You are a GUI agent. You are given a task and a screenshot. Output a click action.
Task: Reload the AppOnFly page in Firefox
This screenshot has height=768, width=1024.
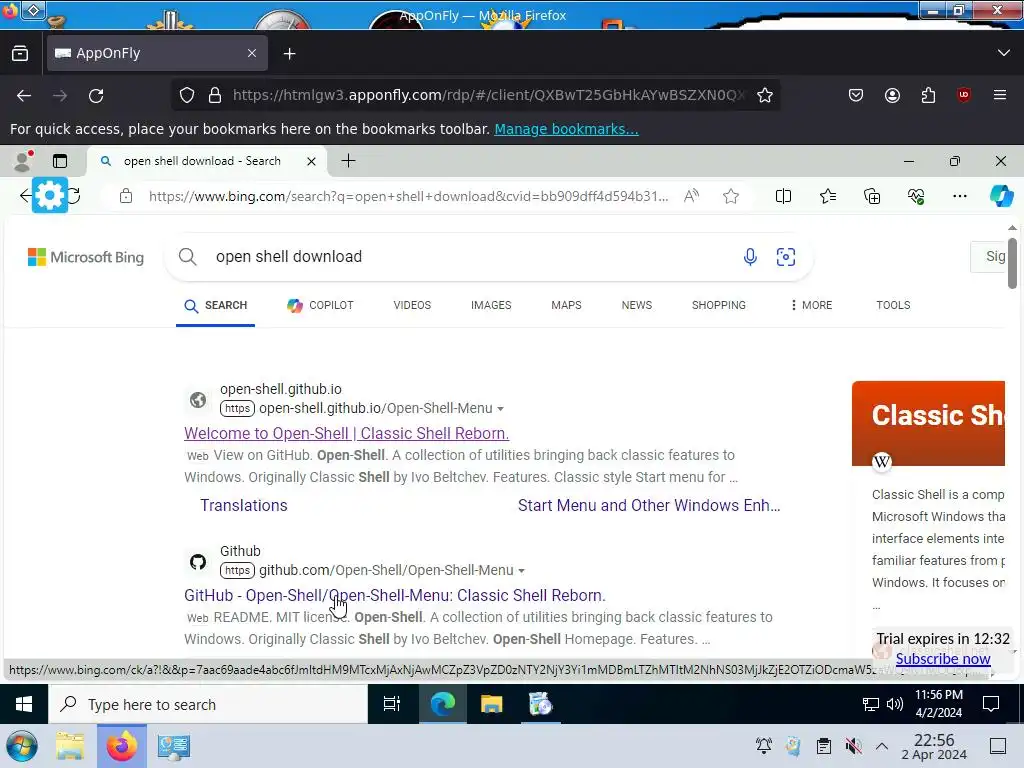pyautogui.click(x=96, y=96)
